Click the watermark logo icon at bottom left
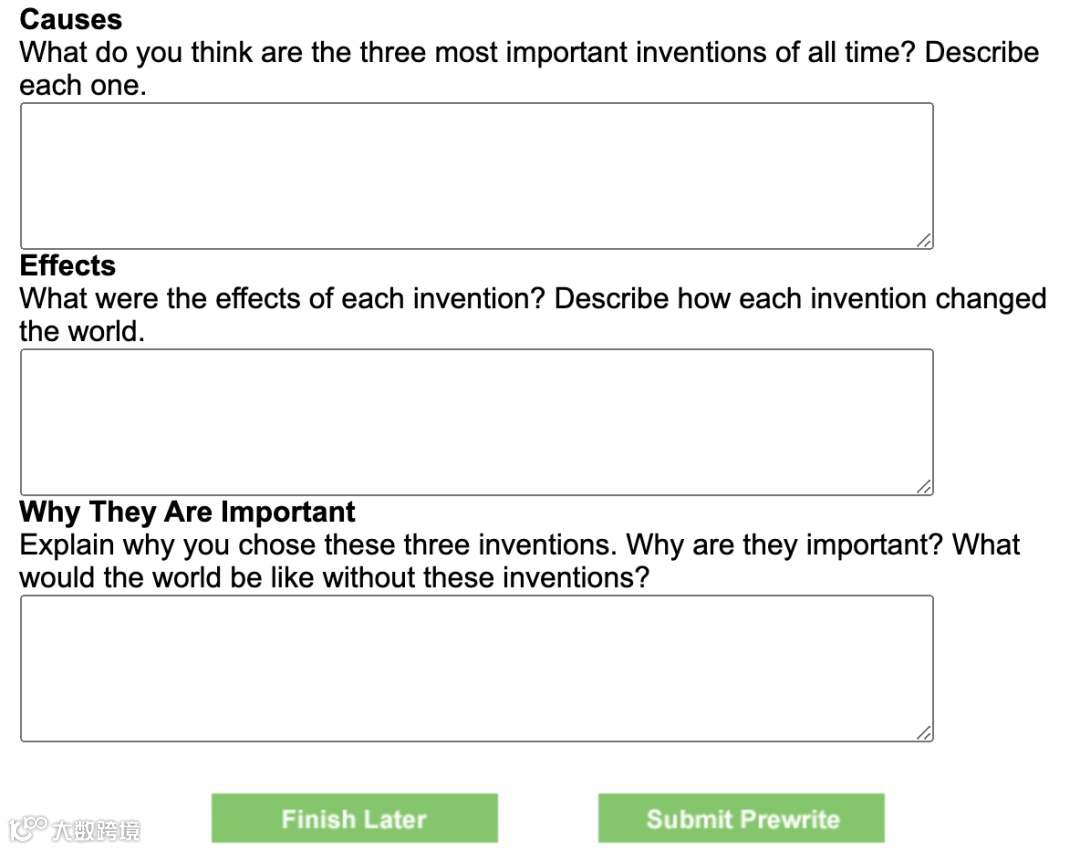Screen dimensions: 1080x850 pyautogui.click(x=27, y=828)
